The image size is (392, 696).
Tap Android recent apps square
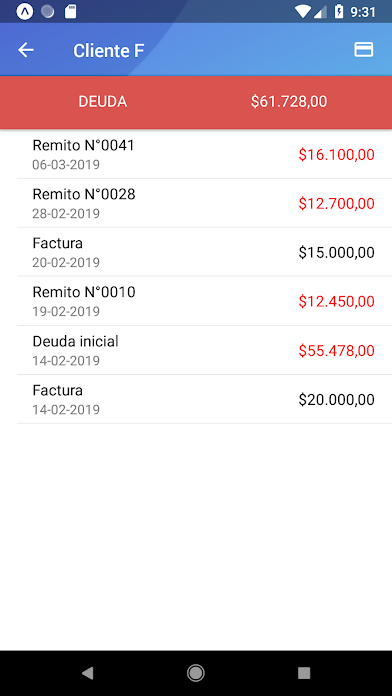pos(304,673)
